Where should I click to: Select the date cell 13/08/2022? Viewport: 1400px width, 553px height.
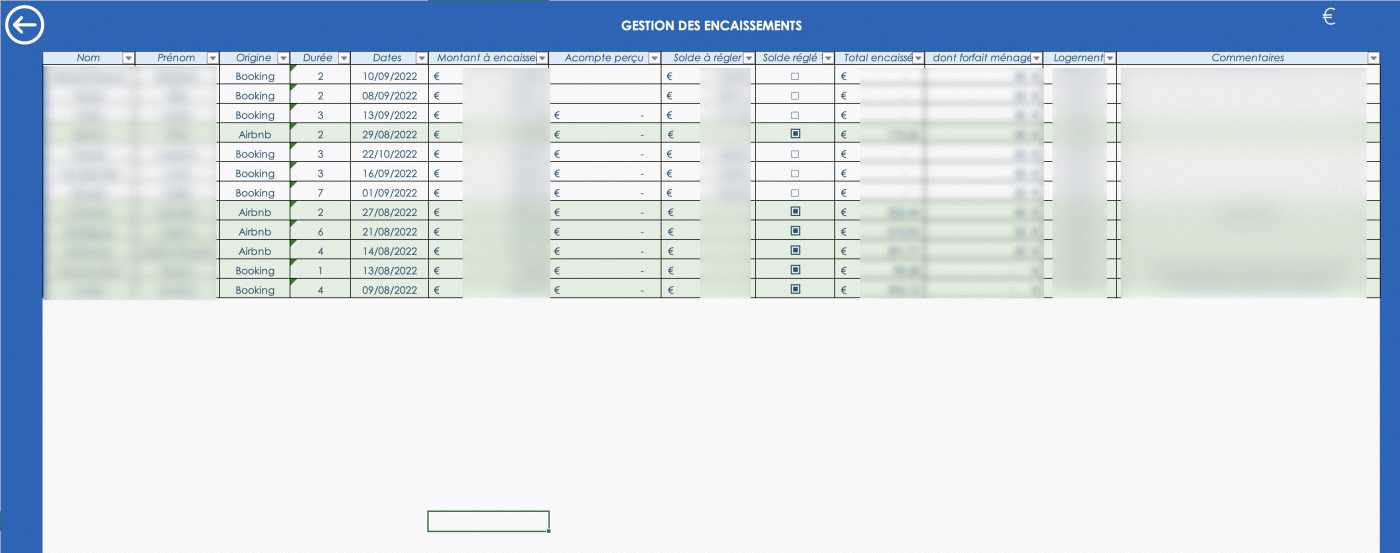point(390,270)
